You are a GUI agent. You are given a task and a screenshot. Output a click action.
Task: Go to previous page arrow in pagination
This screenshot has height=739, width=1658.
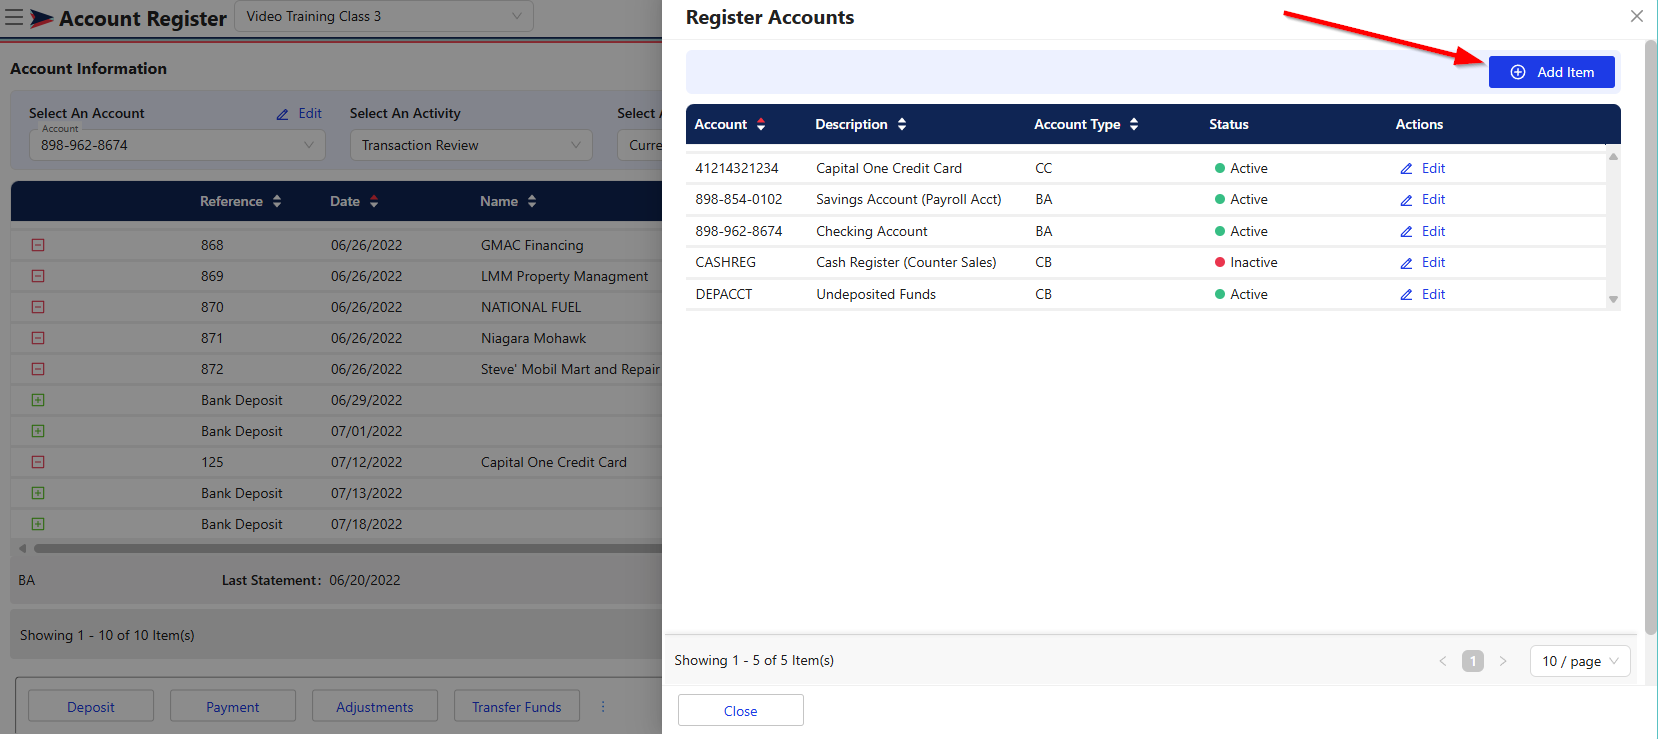(x=1442, y=661)
